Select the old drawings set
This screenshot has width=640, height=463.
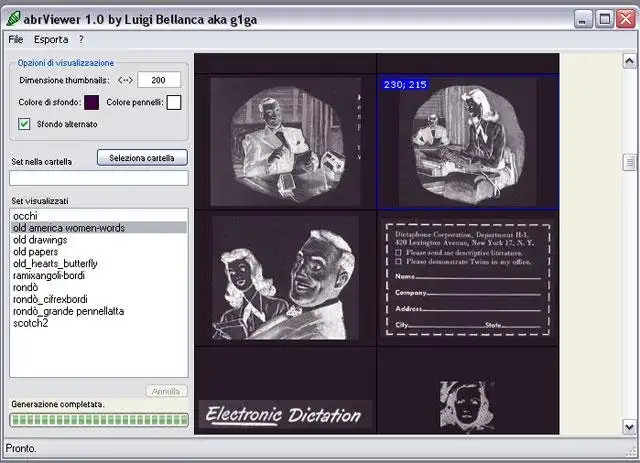pos(99,240)
